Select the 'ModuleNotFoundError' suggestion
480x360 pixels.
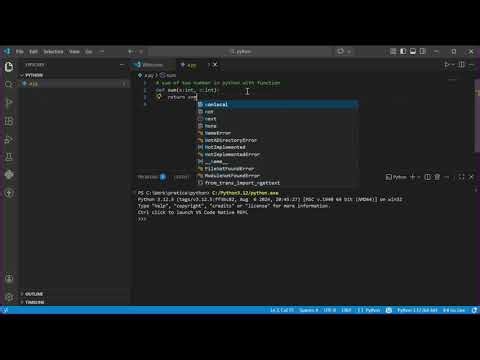pyautogui.click(x=278, y=176)
